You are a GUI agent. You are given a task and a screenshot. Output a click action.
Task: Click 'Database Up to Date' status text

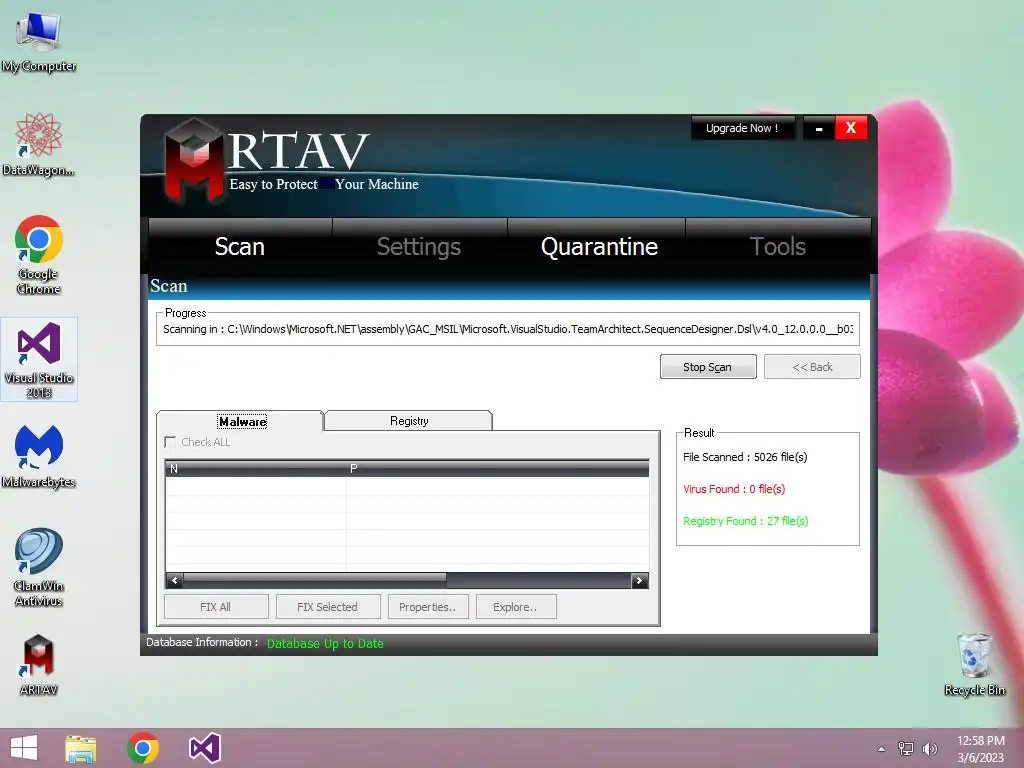pos(325,643)
